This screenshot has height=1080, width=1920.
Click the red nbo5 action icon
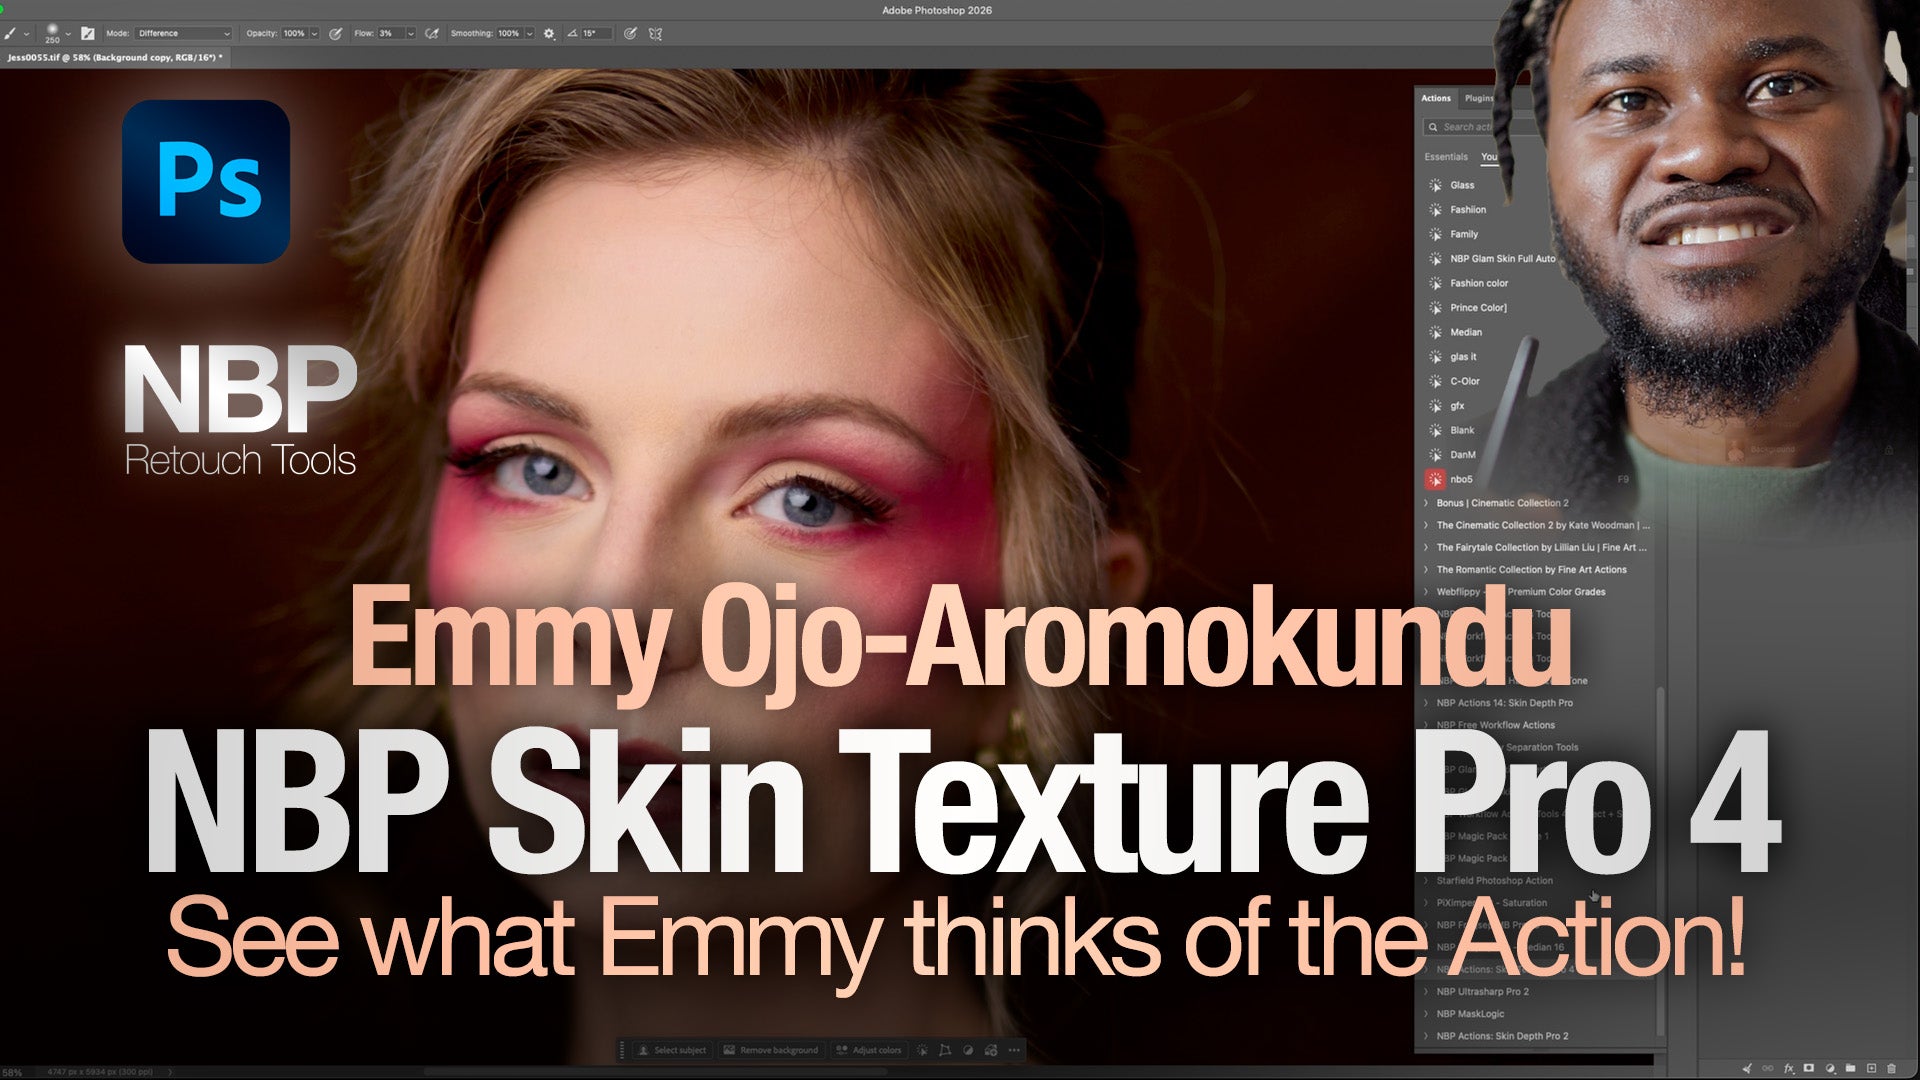pos(1435,480)
